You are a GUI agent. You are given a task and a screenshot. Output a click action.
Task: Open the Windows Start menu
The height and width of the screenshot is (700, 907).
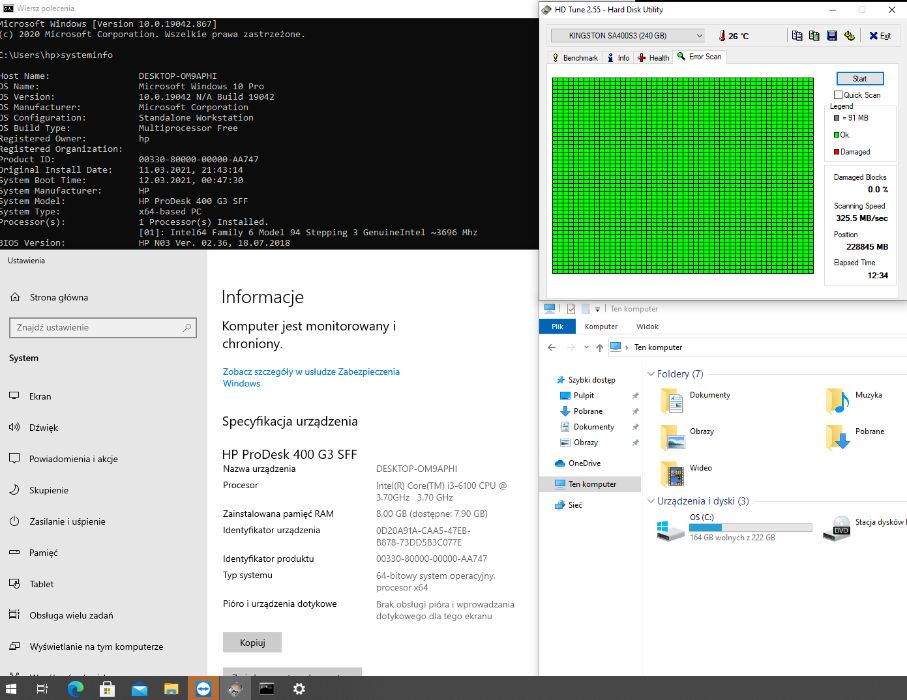click(10, 688)
